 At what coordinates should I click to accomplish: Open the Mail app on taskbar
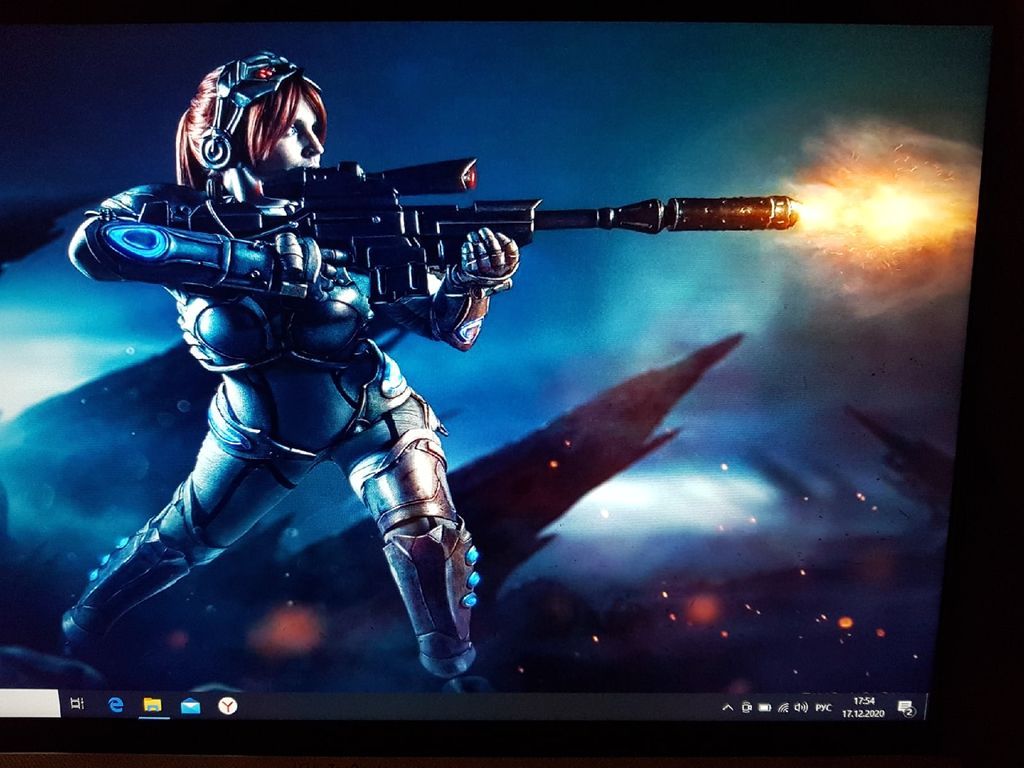[191, 706]
